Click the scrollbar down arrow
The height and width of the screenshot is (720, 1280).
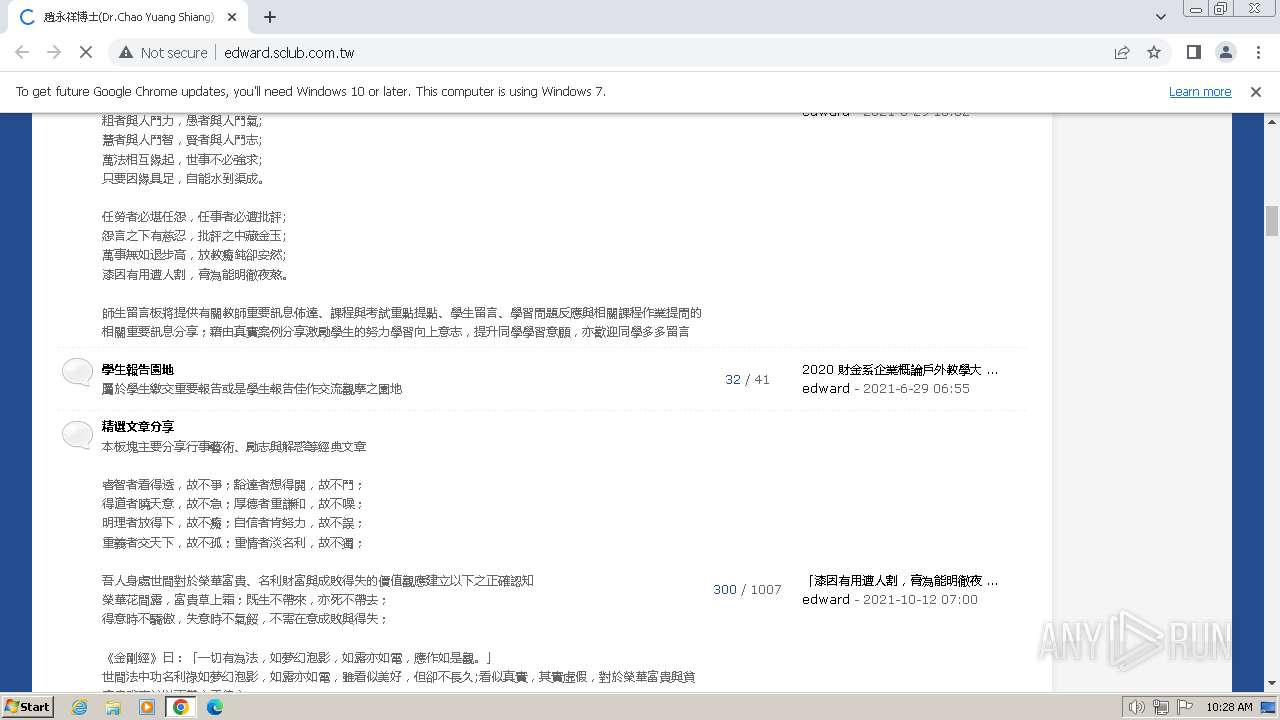tap(1272, 683)
